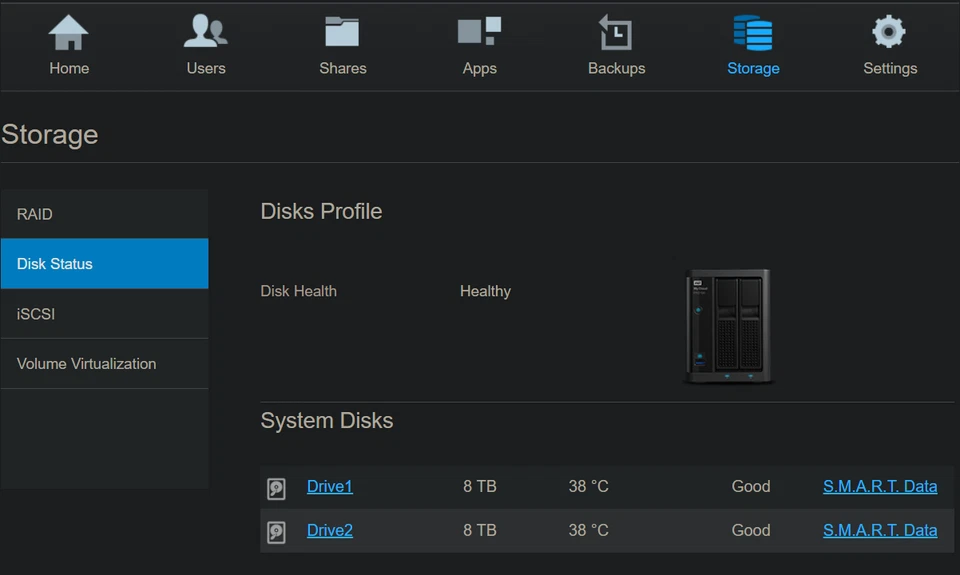This screenshot has height=575, width=960.
Task: Go to the Home nav label
Action: tap(69, 68)
